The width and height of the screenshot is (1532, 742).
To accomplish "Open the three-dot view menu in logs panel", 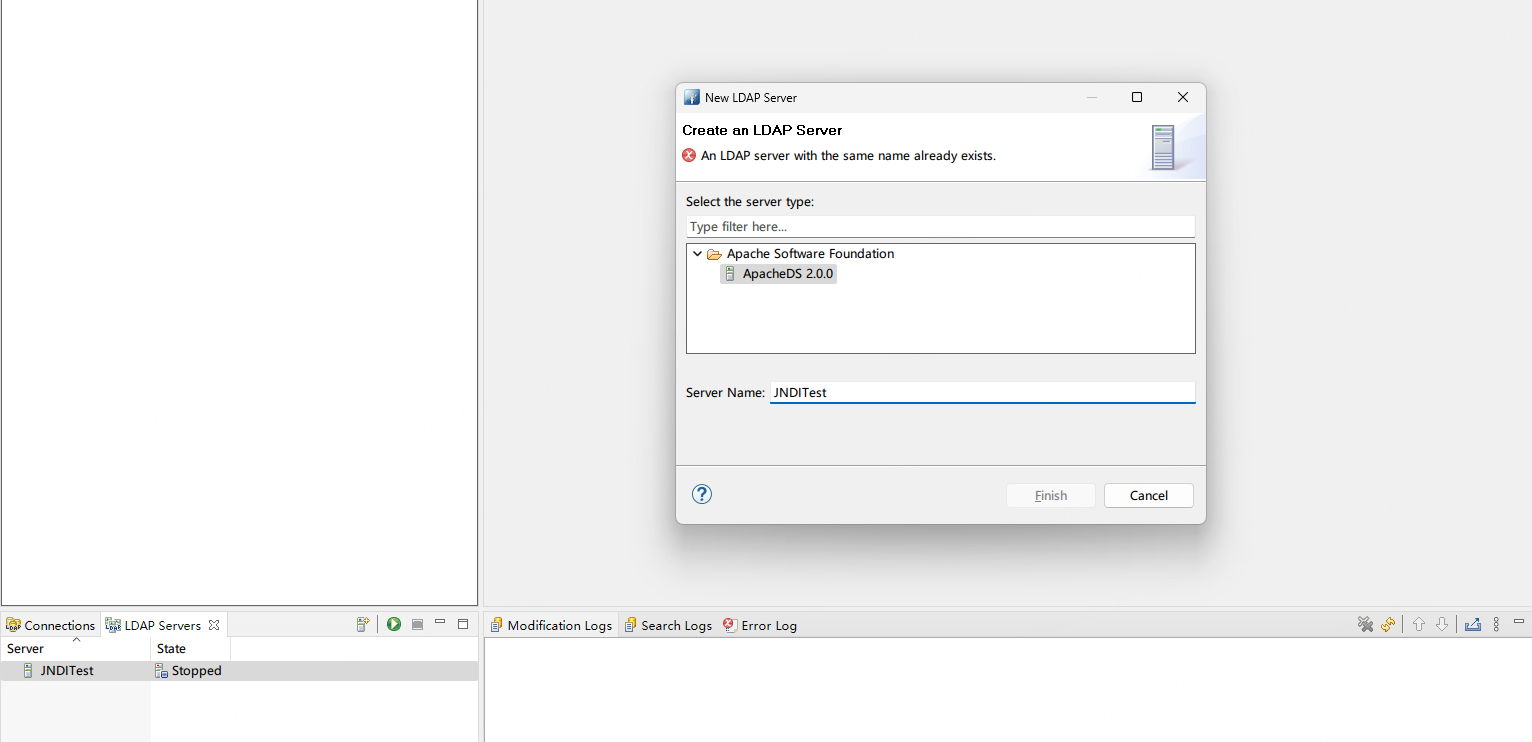I will click(1496, 624).
